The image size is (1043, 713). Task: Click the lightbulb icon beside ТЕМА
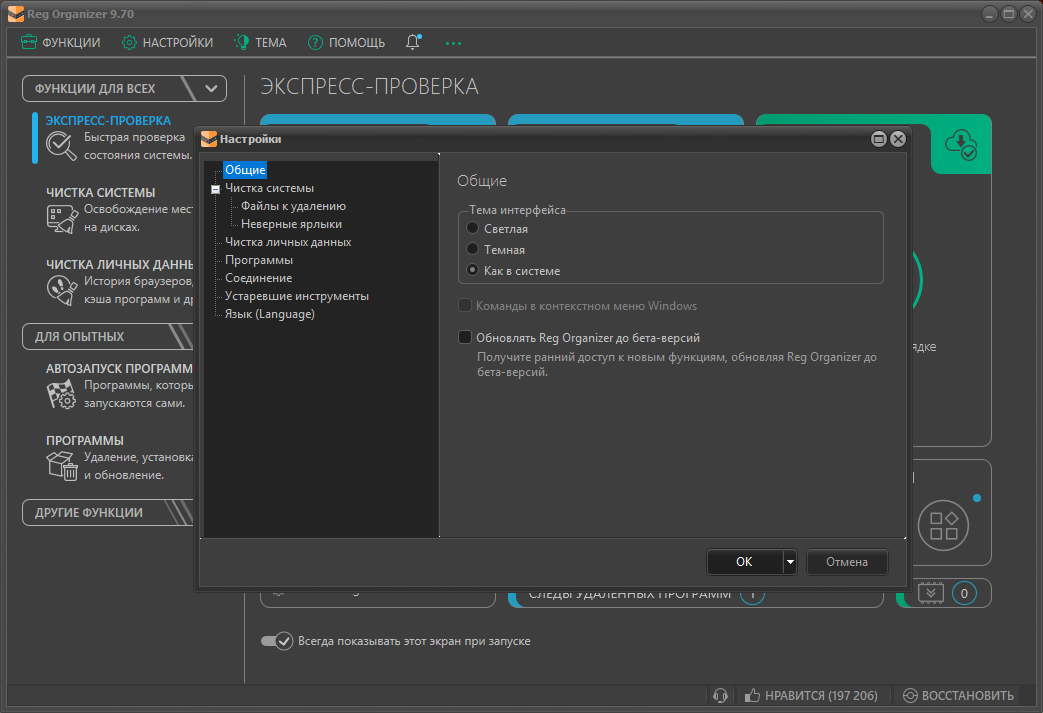241,42
